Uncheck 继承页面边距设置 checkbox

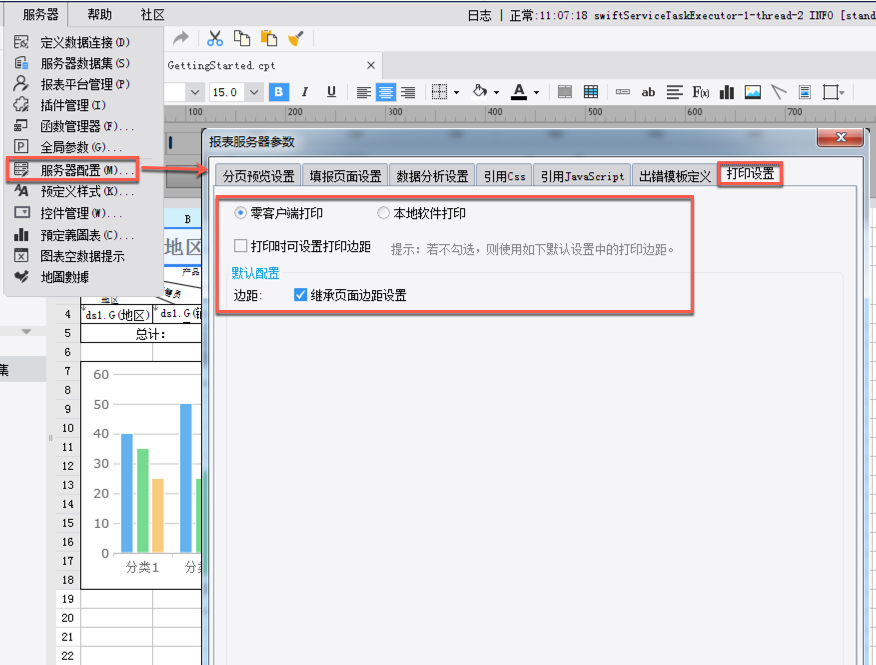click(301, 294)
